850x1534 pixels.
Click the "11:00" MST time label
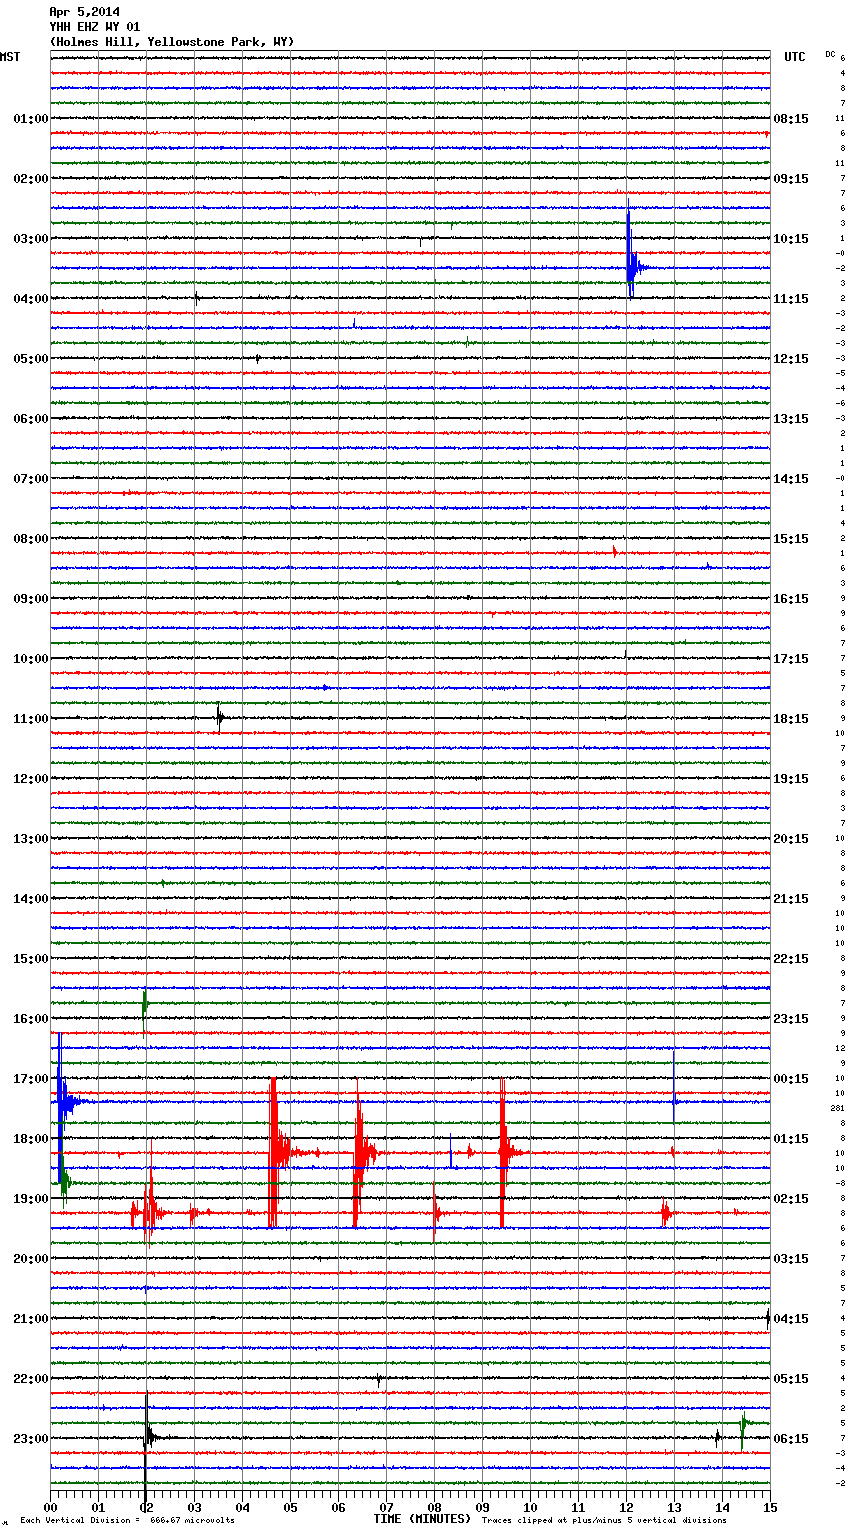coord(31,719)
